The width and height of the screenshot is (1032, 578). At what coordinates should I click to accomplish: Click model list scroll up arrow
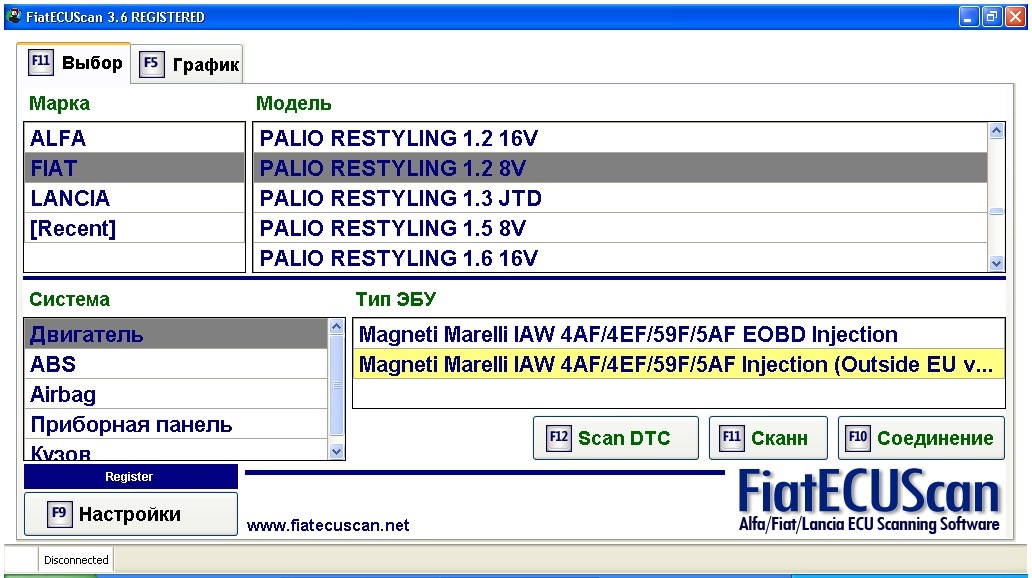tap(996, 130)
